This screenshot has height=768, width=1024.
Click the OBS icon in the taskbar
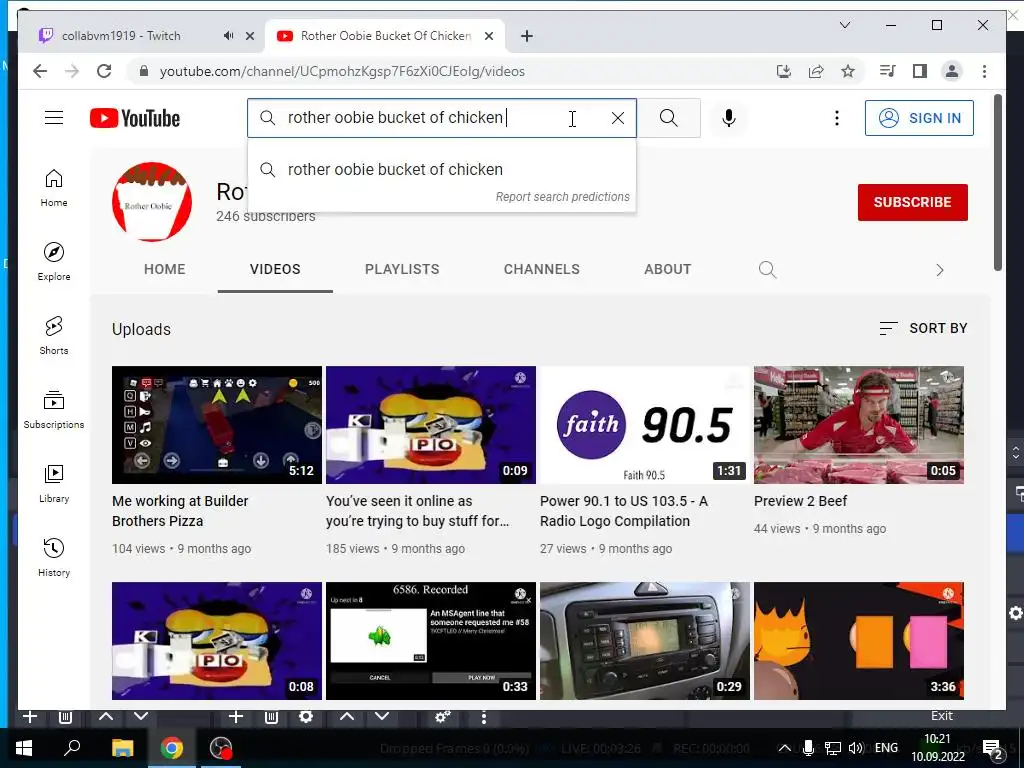[x=221, y=748]
